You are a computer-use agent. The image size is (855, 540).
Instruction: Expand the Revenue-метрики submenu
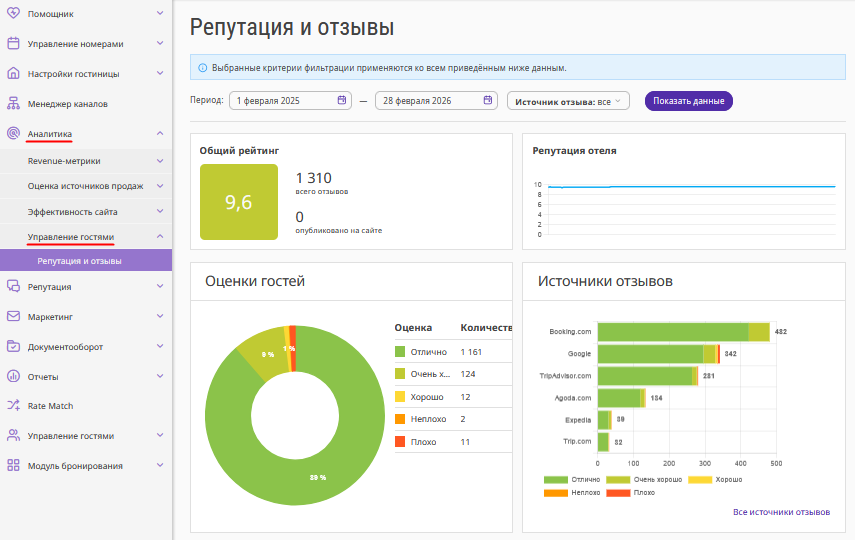pos(160,161)
